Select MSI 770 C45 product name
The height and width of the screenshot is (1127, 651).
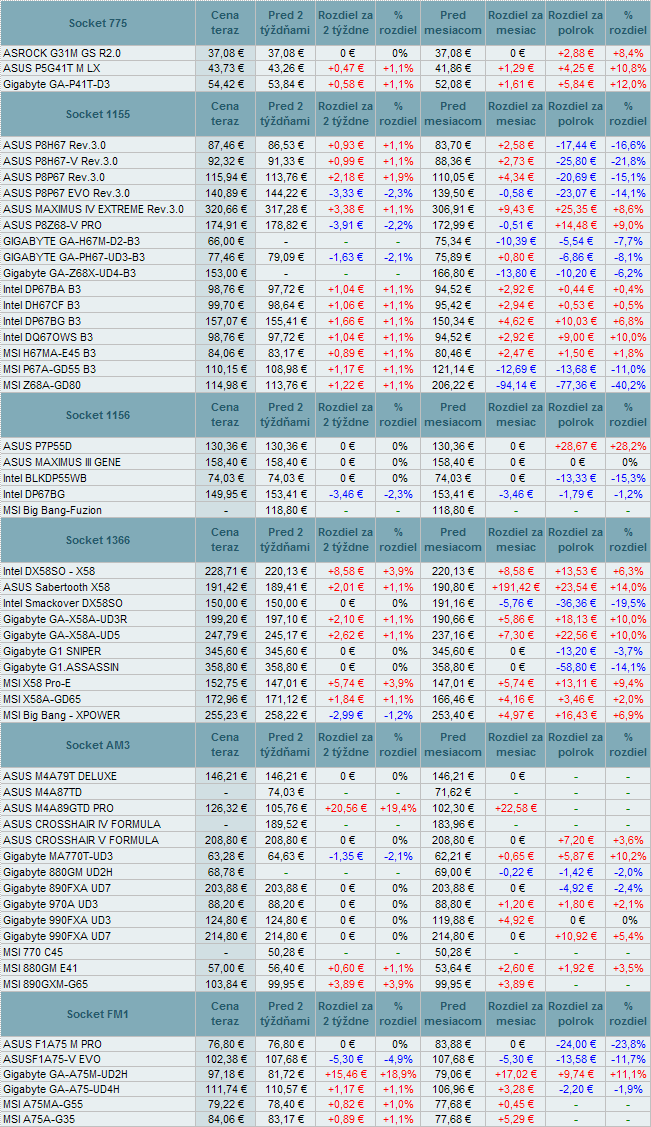point(33,952)
